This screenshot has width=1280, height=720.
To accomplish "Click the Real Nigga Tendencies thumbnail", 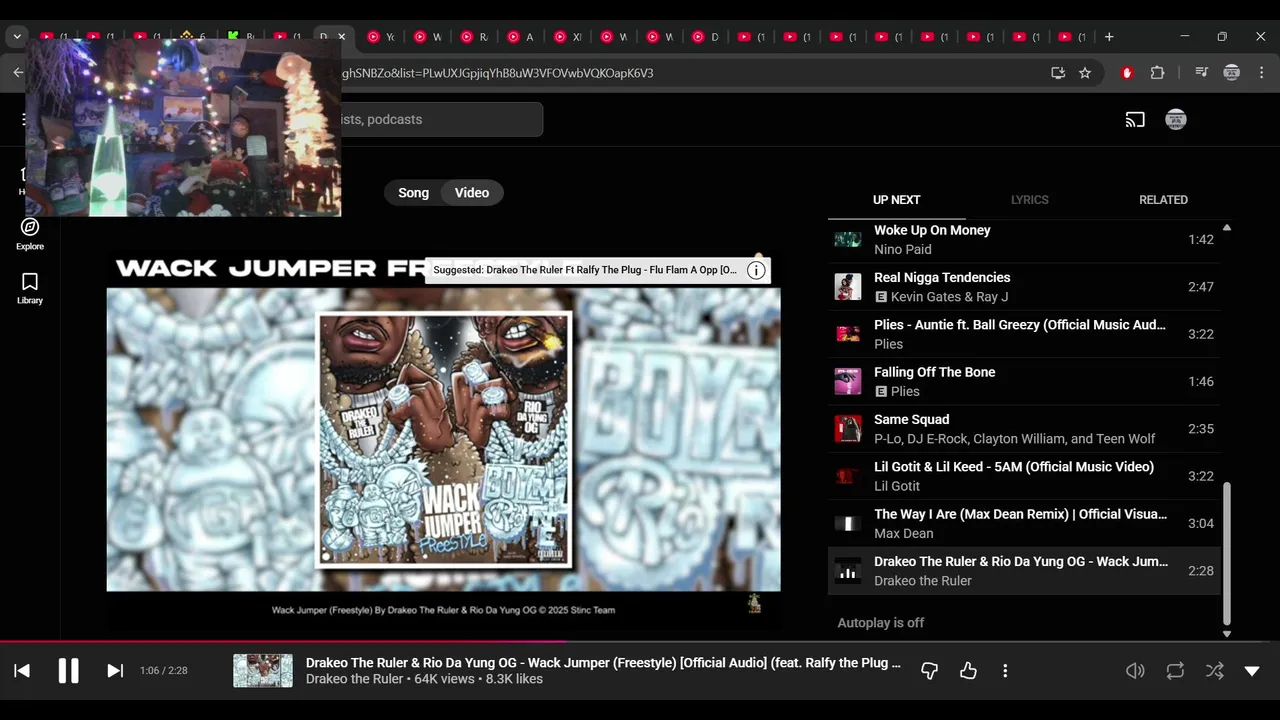I will (x=848, y=287).
